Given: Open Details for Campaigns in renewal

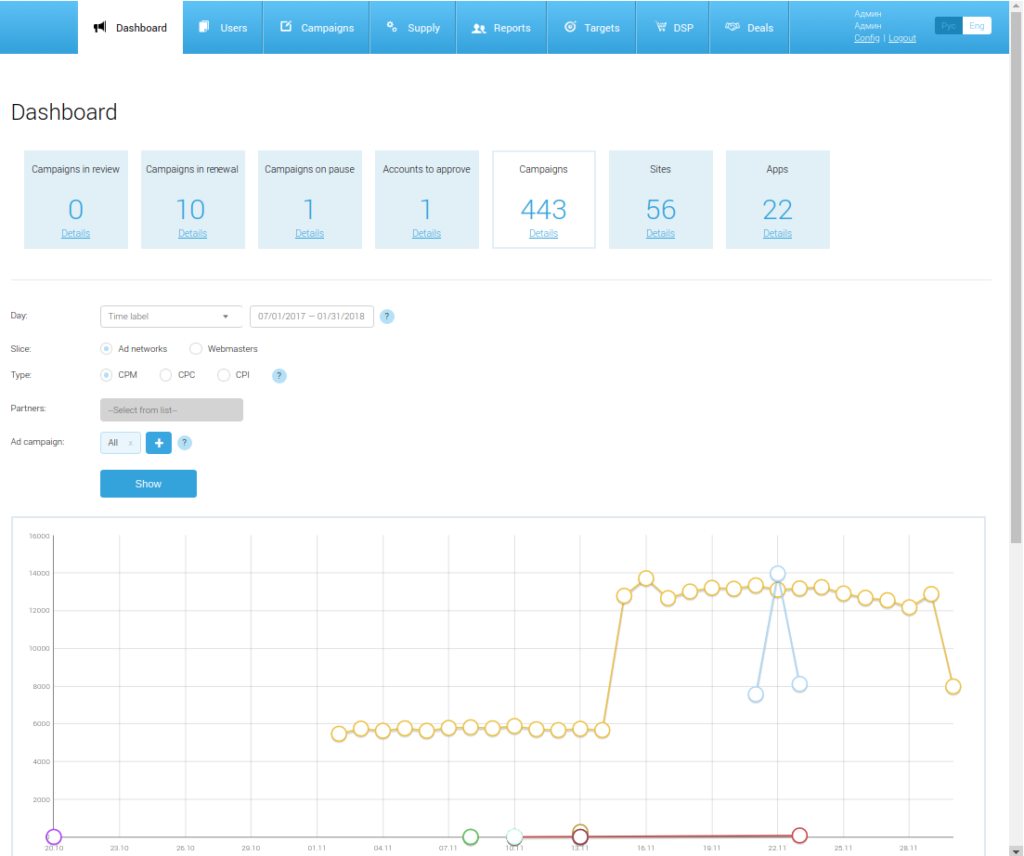Looking at the screenshot, I should [193, 233].
